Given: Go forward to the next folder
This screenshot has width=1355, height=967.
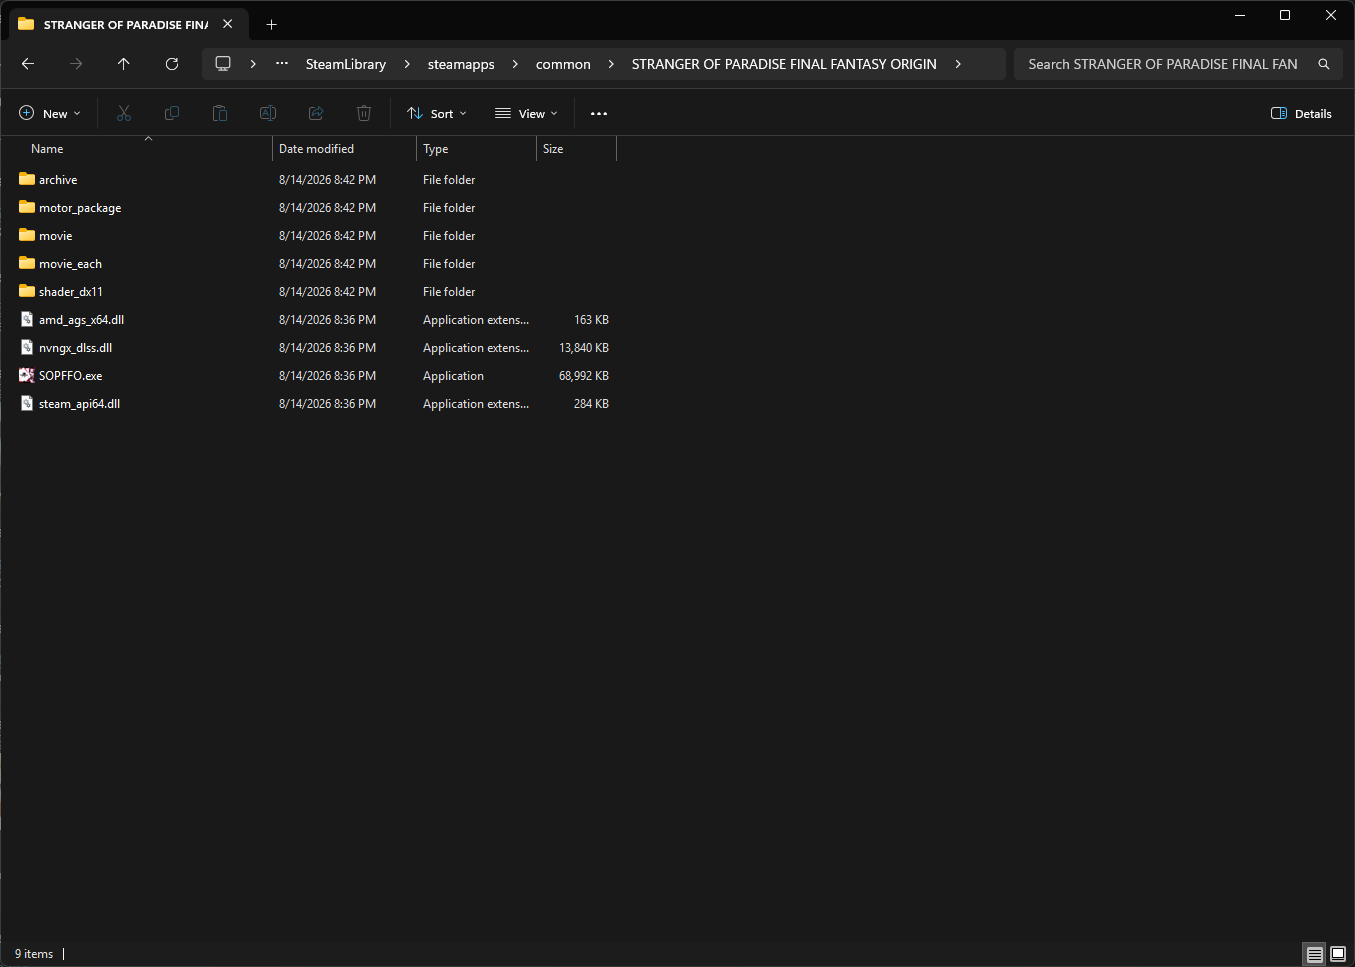Looking at the screenshot, I should point(76,64).
